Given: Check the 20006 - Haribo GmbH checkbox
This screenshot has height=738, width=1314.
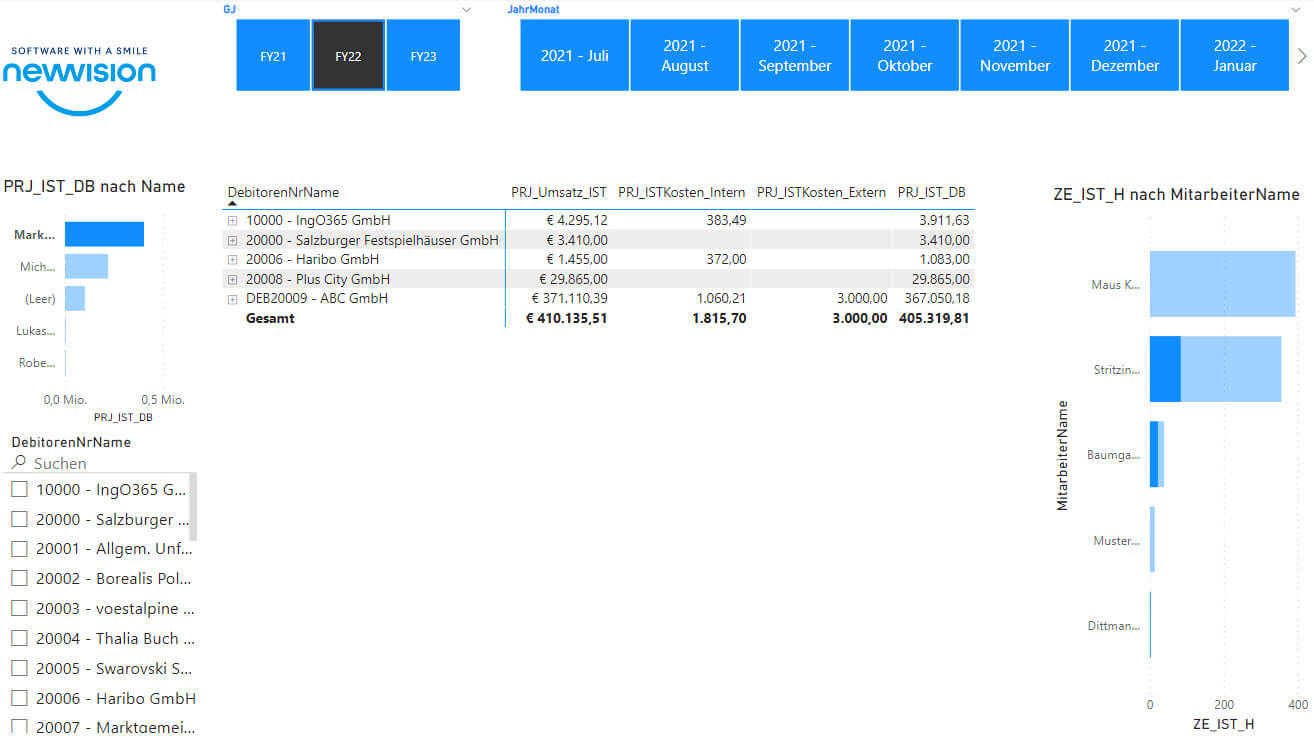Looking at the screenshot, I should coord(19,698).
